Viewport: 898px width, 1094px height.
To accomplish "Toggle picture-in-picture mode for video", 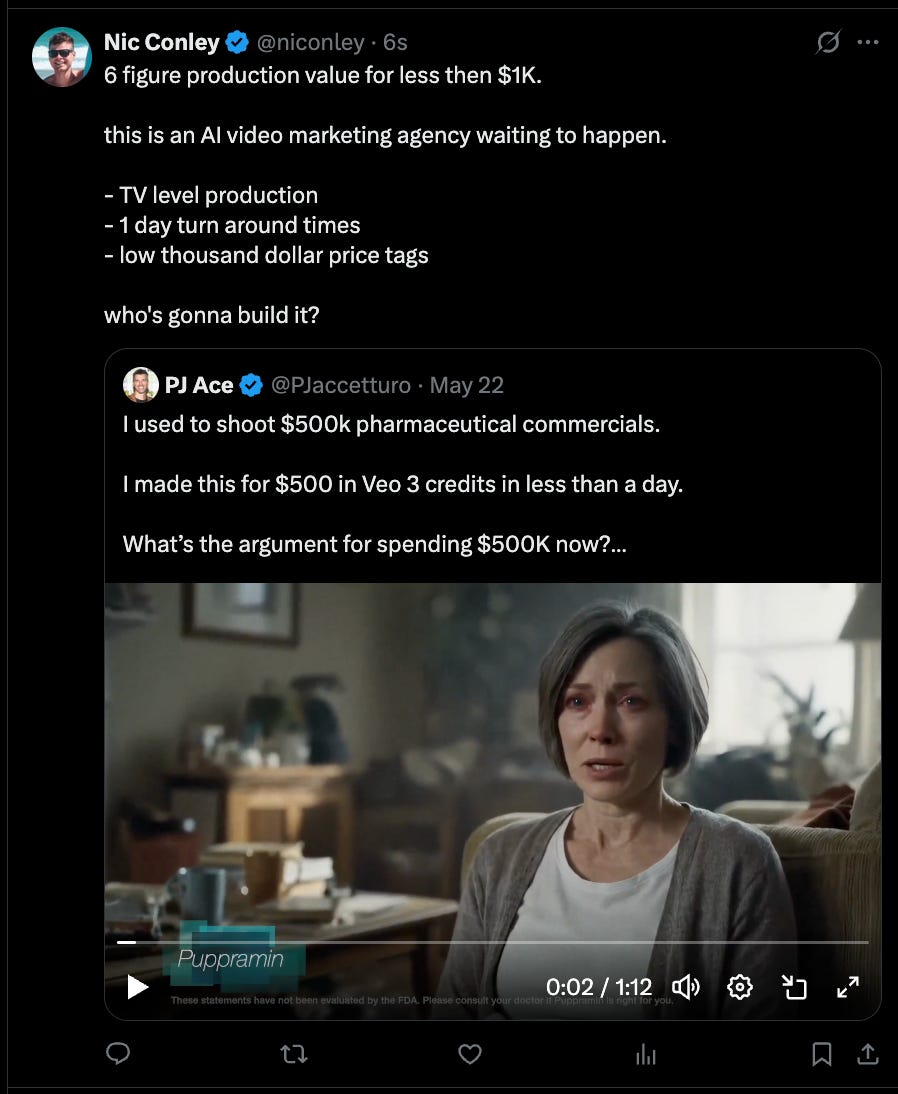I will [x=794, y=987].
